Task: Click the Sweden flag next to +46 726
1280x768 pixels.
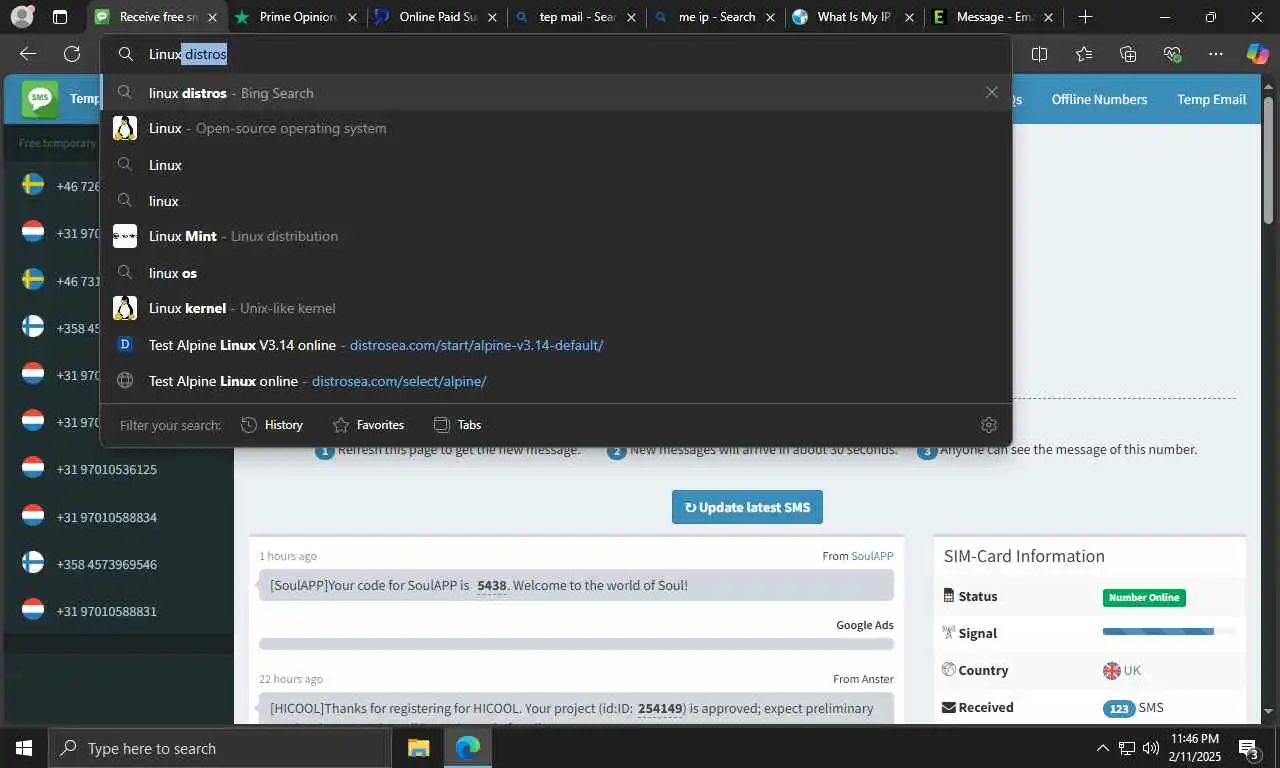Action: (x=33, y=185)
